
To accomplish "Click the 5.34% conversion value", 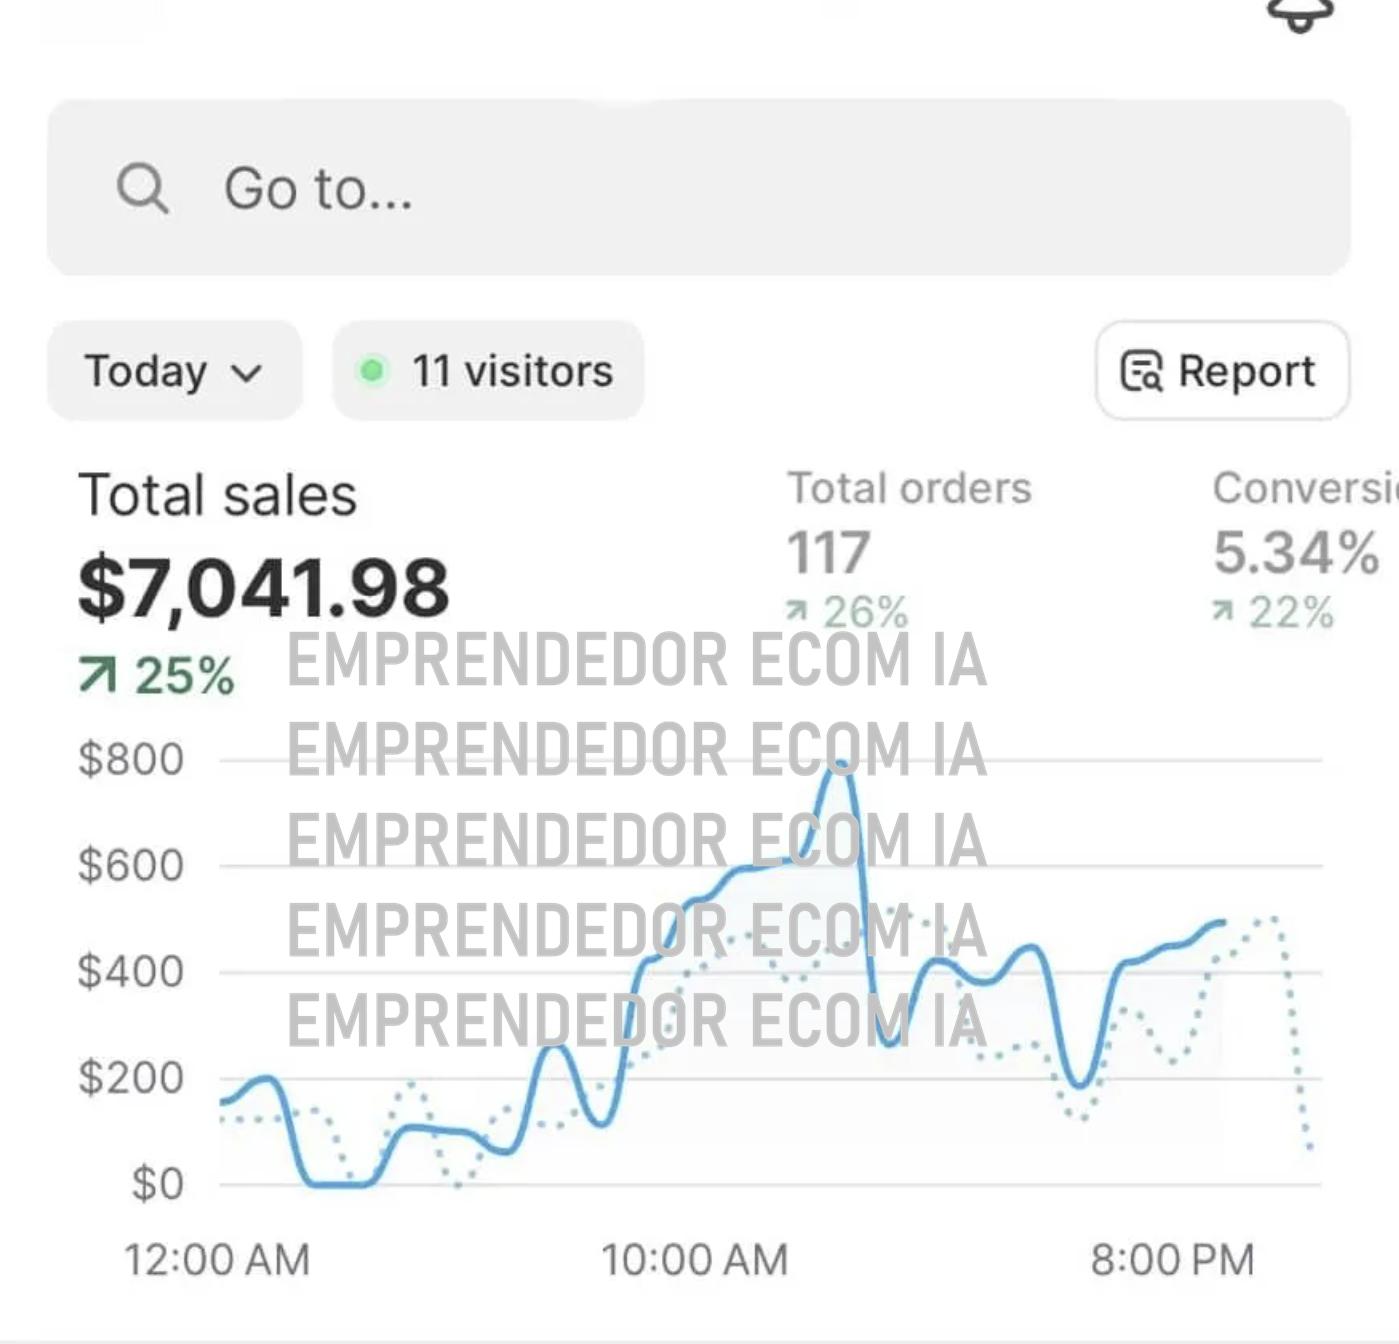I will (x=1296, y=553).
